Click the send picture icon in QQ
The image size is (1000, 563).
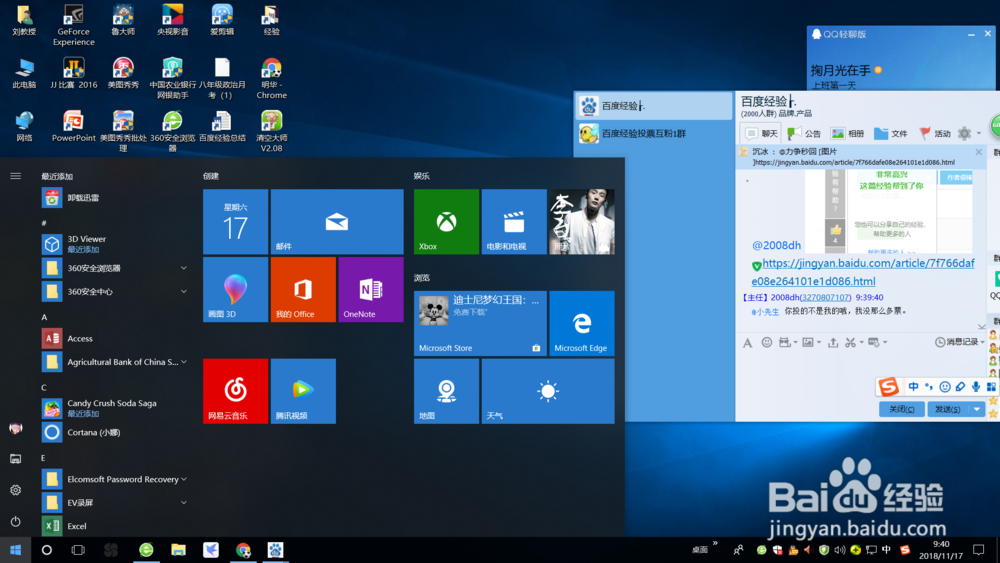pyautogui.click(x=808, y=342)
